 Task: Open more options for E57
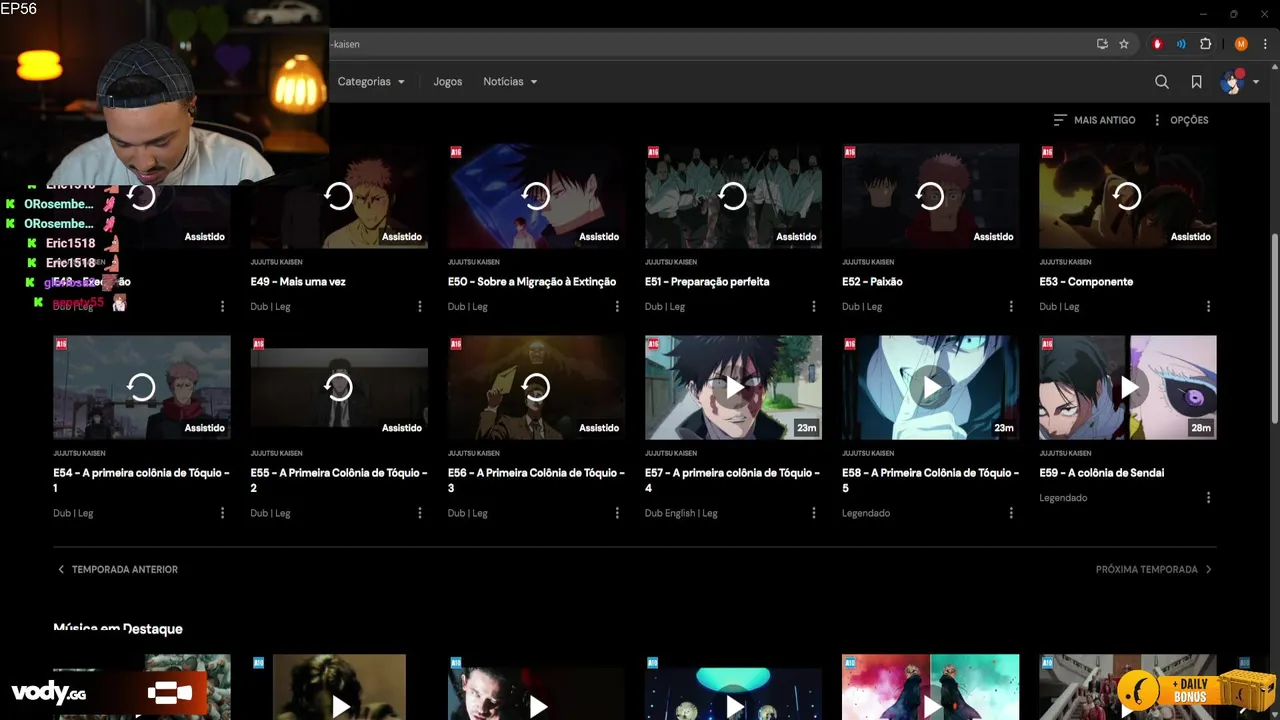tap(814, 513)
